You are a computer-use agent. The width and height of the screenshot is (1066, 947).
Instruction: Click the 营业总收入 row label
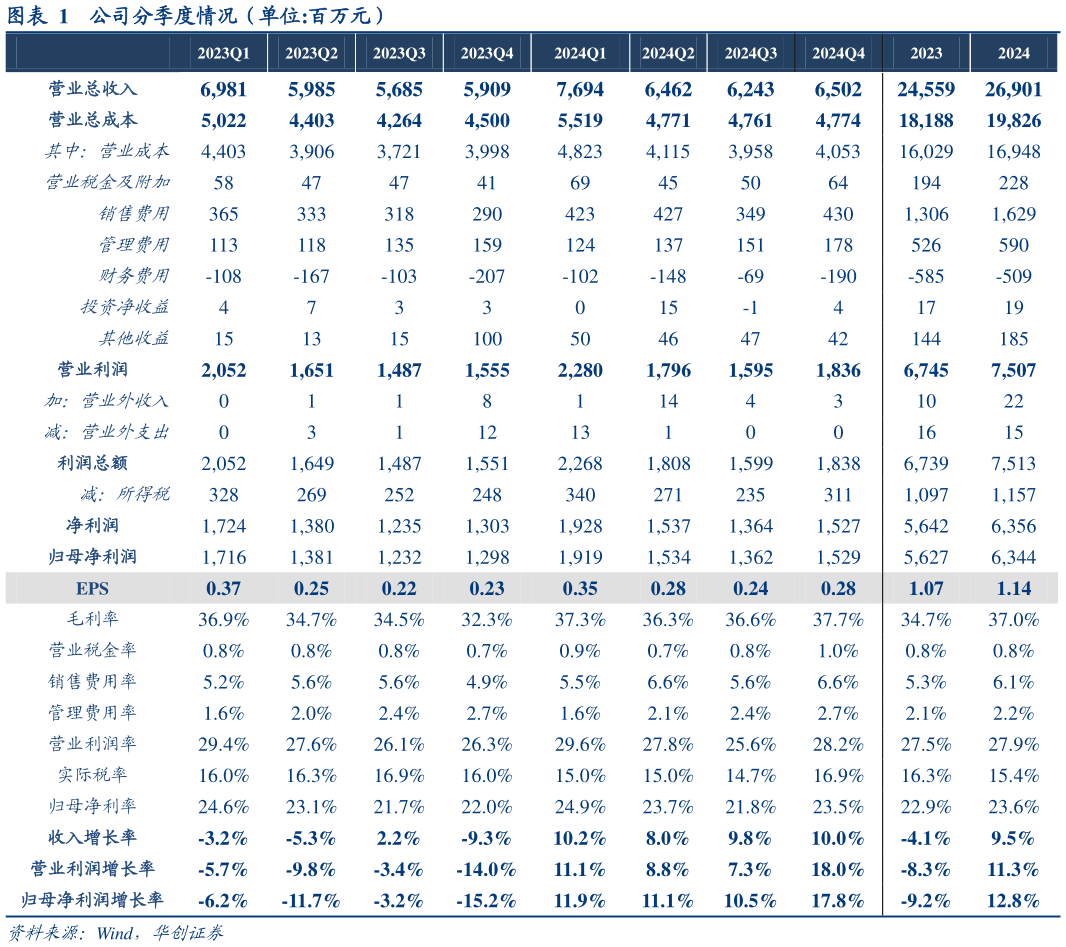click(93, 89)
